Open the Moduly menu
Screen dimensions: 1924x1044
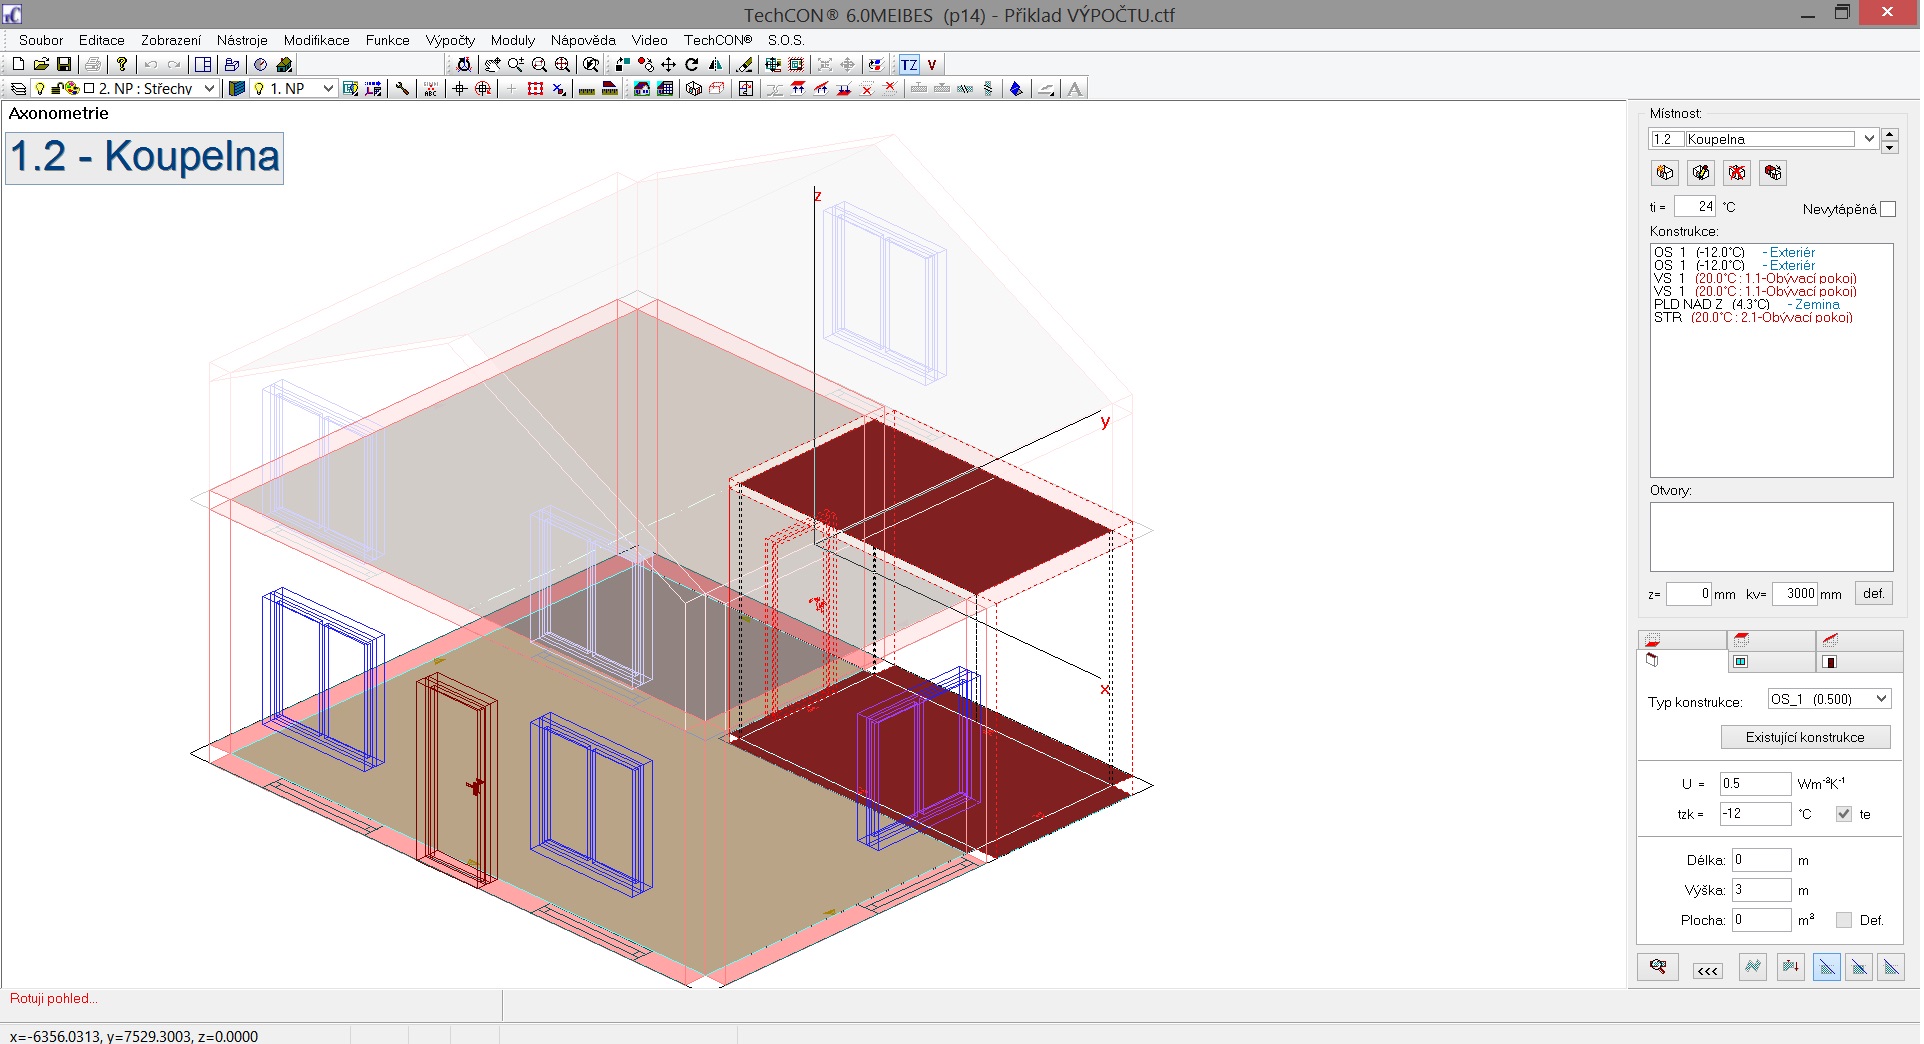(512, 40)
